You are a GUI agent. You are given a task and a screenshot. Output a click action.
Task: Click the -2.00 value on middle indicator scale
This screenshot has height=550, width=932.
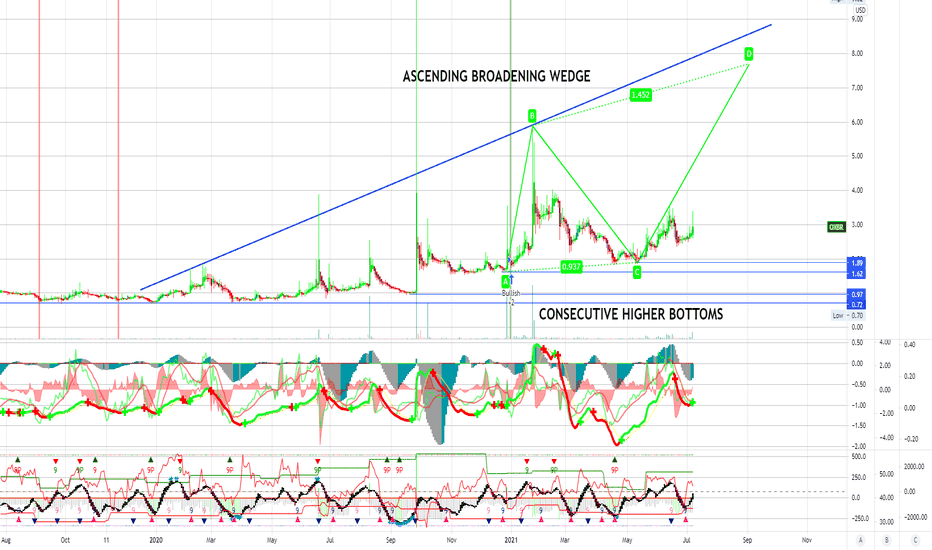click(x=859, y=446)
